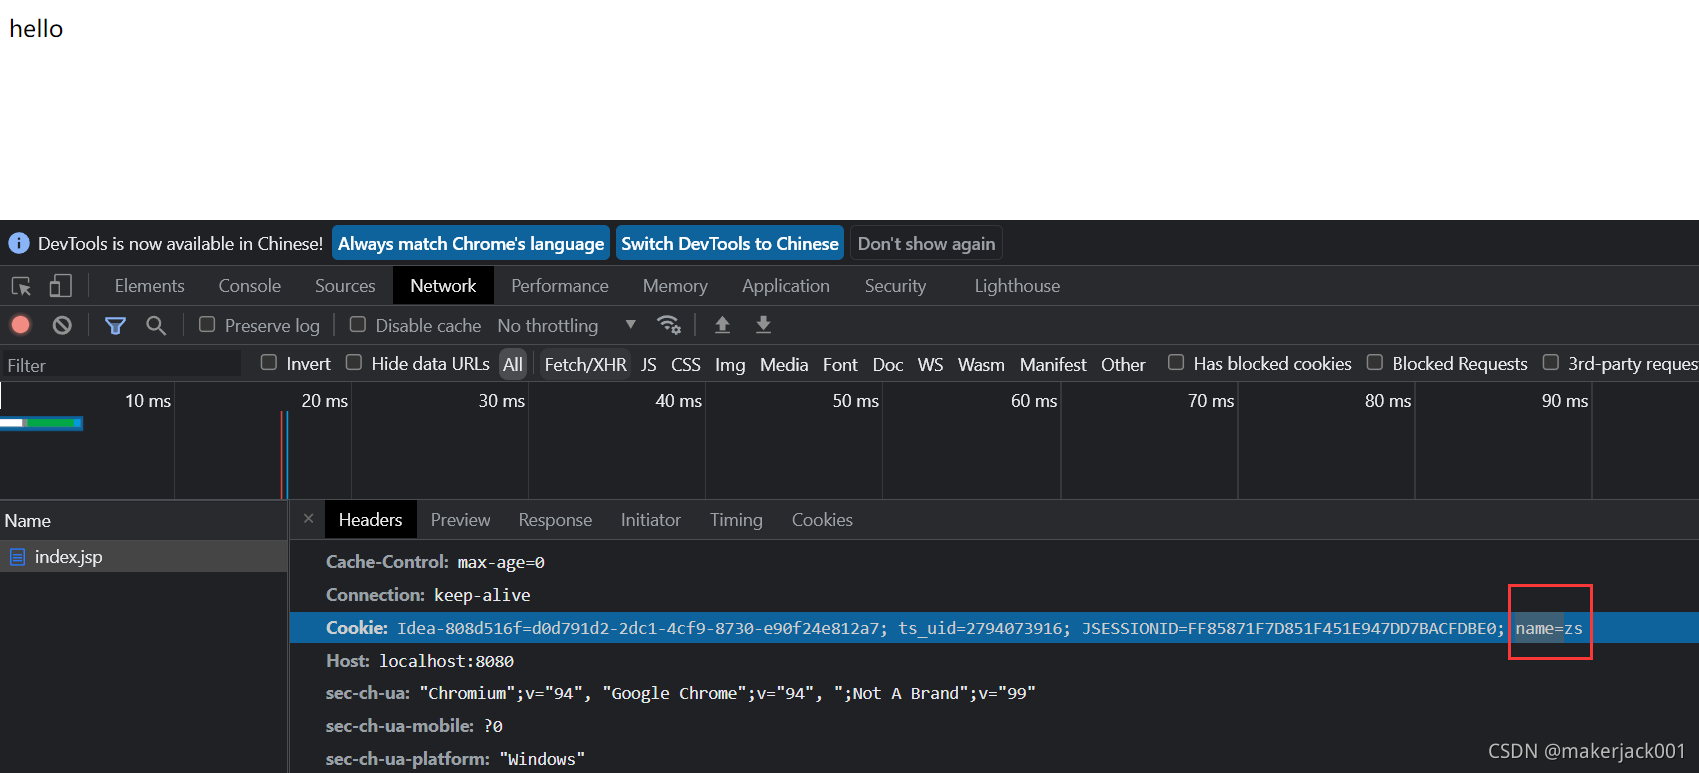Stop recording network log with red button
The image size is (1699, 773).
20,325
